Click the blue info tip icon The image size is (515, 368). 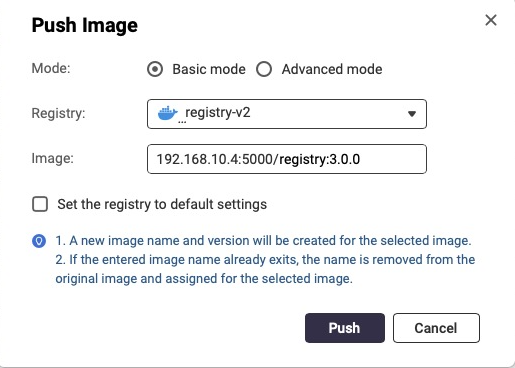[x=39, y=241]
